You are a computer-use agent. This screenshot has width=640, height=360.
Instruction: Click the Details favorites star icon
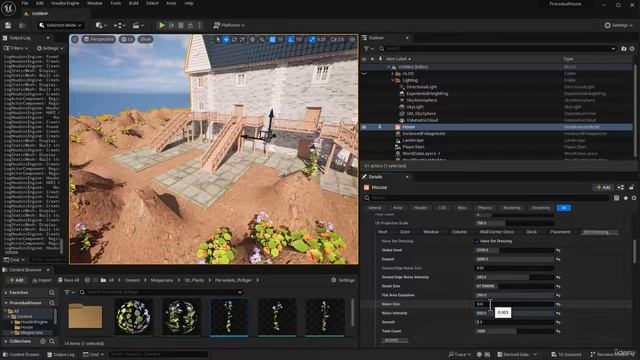625,198
